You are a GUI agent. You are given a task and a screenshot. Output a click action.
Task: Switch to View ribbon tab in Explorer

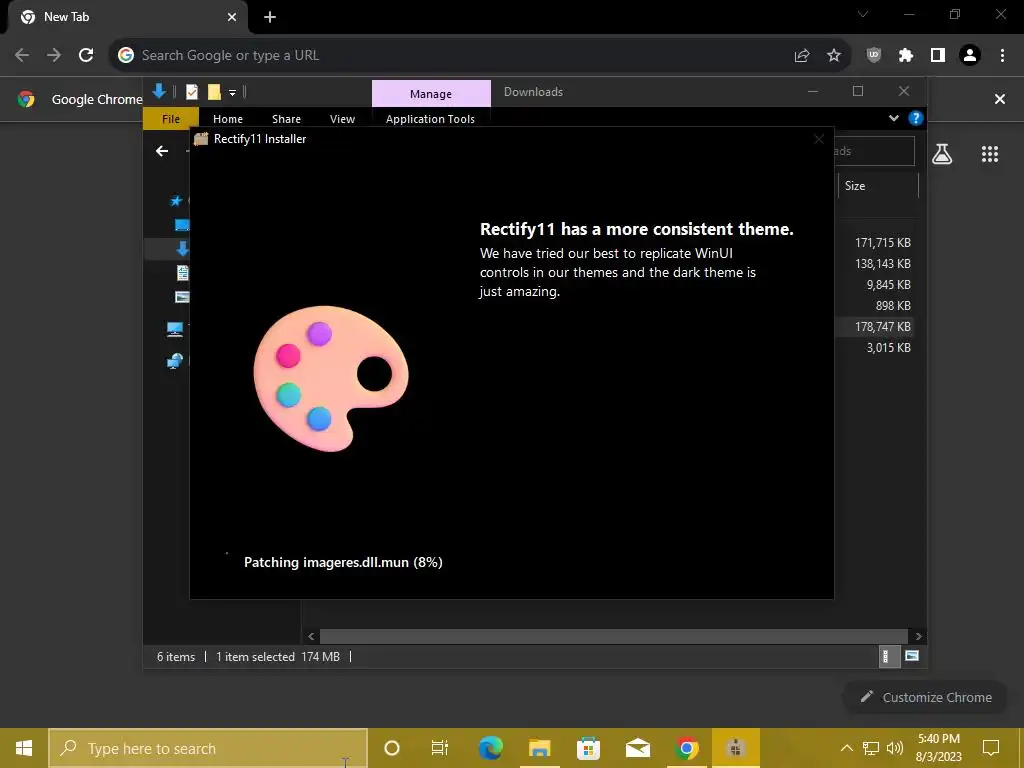342,119
